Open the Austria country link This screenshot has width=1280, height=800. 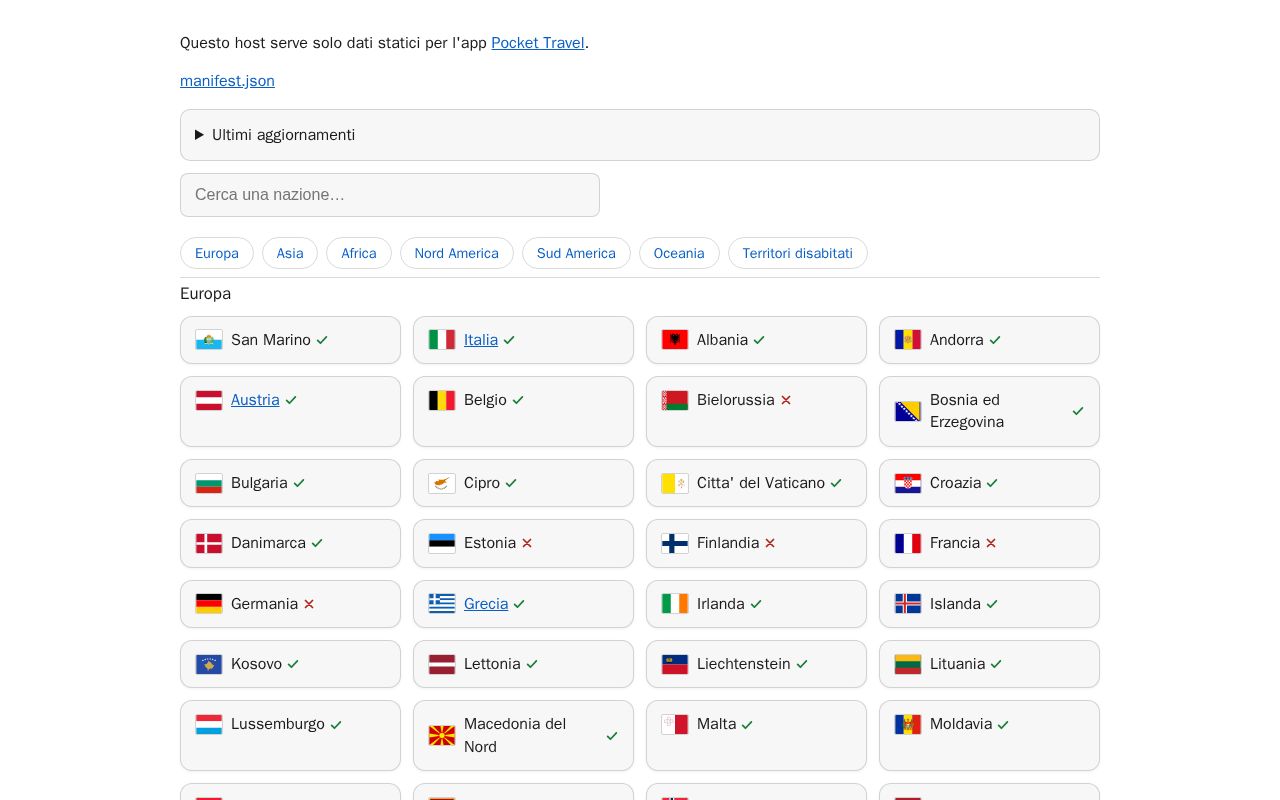point(255,400)
